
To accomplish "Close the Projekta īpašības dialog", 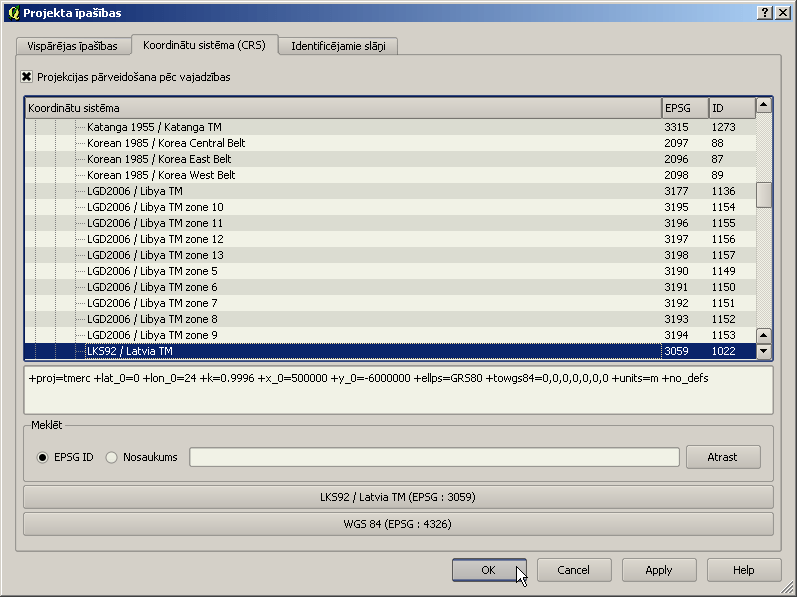I will click(783, 13).
